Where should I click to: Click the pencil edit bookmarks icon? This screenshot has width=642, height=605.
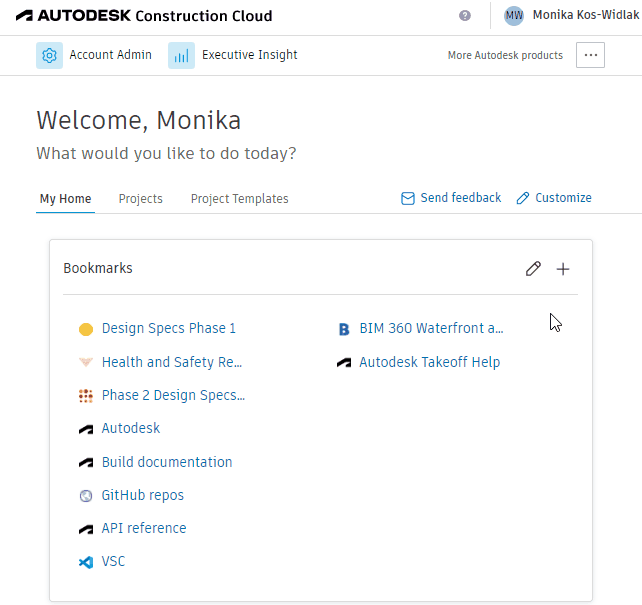coord(534,269)
